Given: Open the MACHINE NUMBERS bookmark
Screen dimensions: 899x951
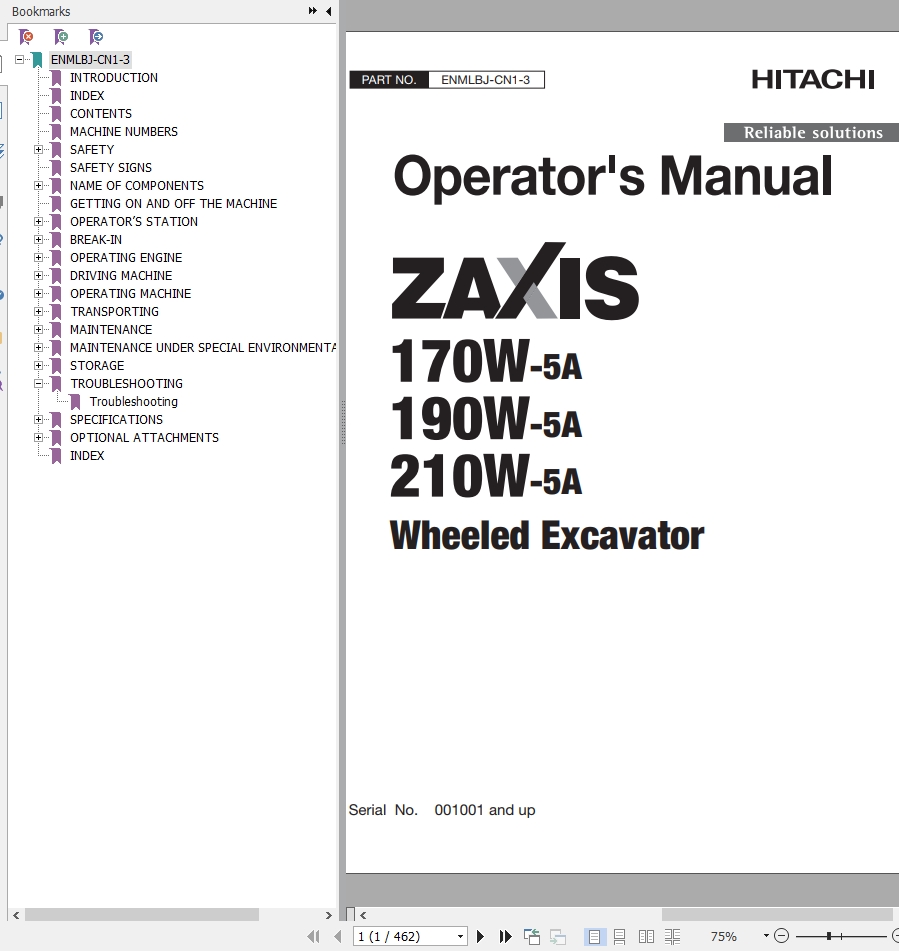Looking at the screenshot, I should [x=124, y=132].
